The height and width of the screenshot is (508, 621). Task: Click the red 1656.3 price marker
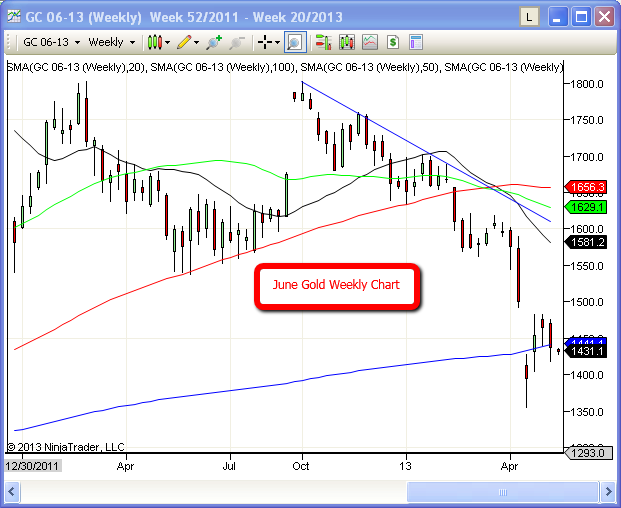[585, 187]
